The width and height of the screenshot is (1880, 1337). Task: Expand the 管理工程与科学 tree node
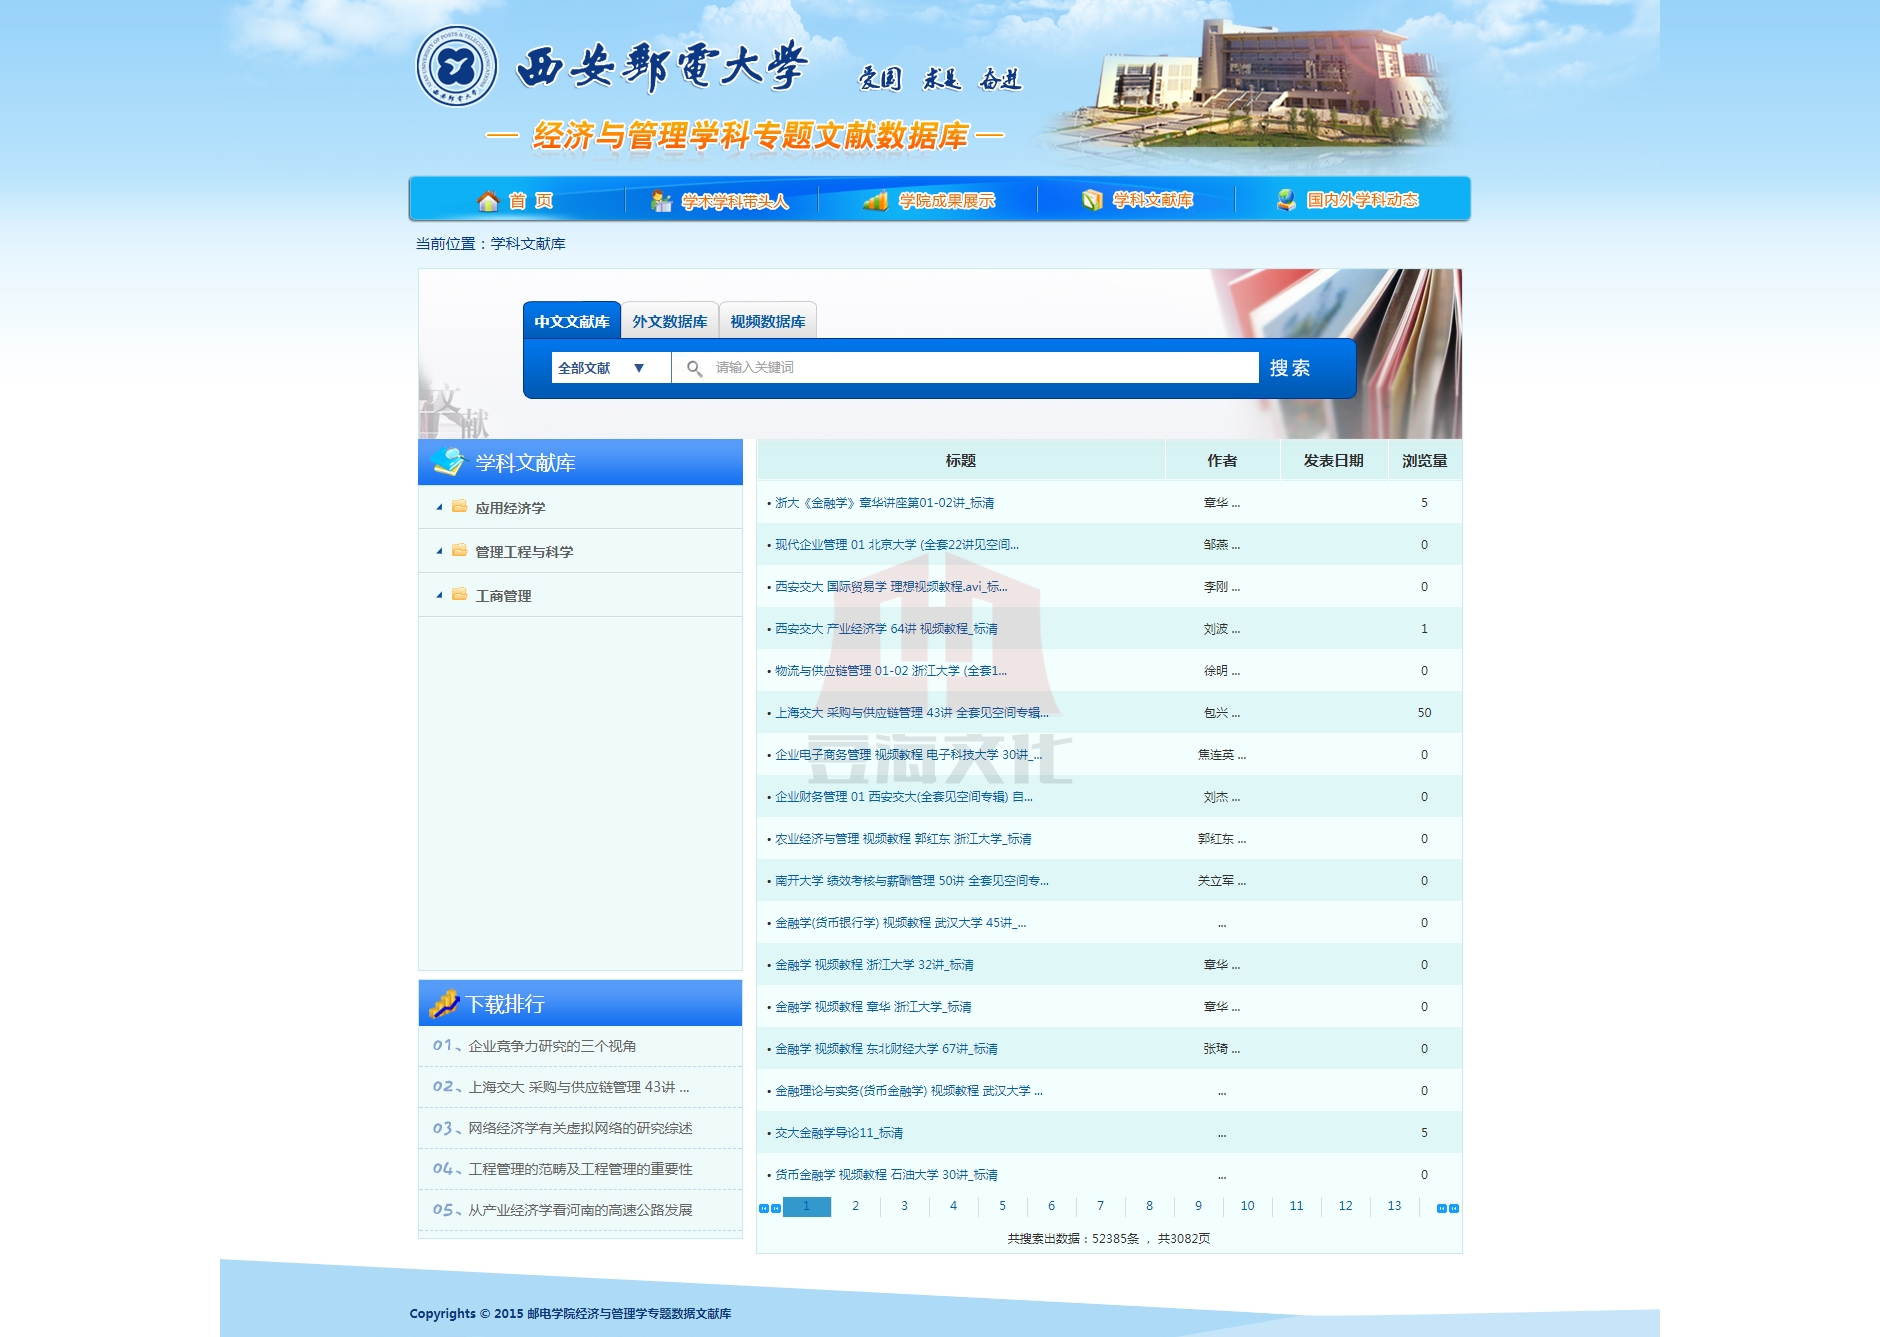click(439, 551)
